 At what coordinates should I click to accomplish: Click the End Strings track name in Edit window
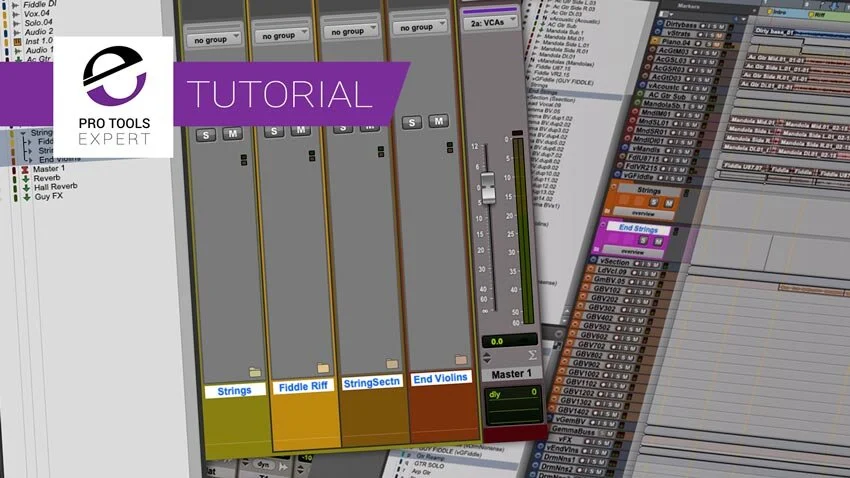pyautogui.click(x=638, y=229)
